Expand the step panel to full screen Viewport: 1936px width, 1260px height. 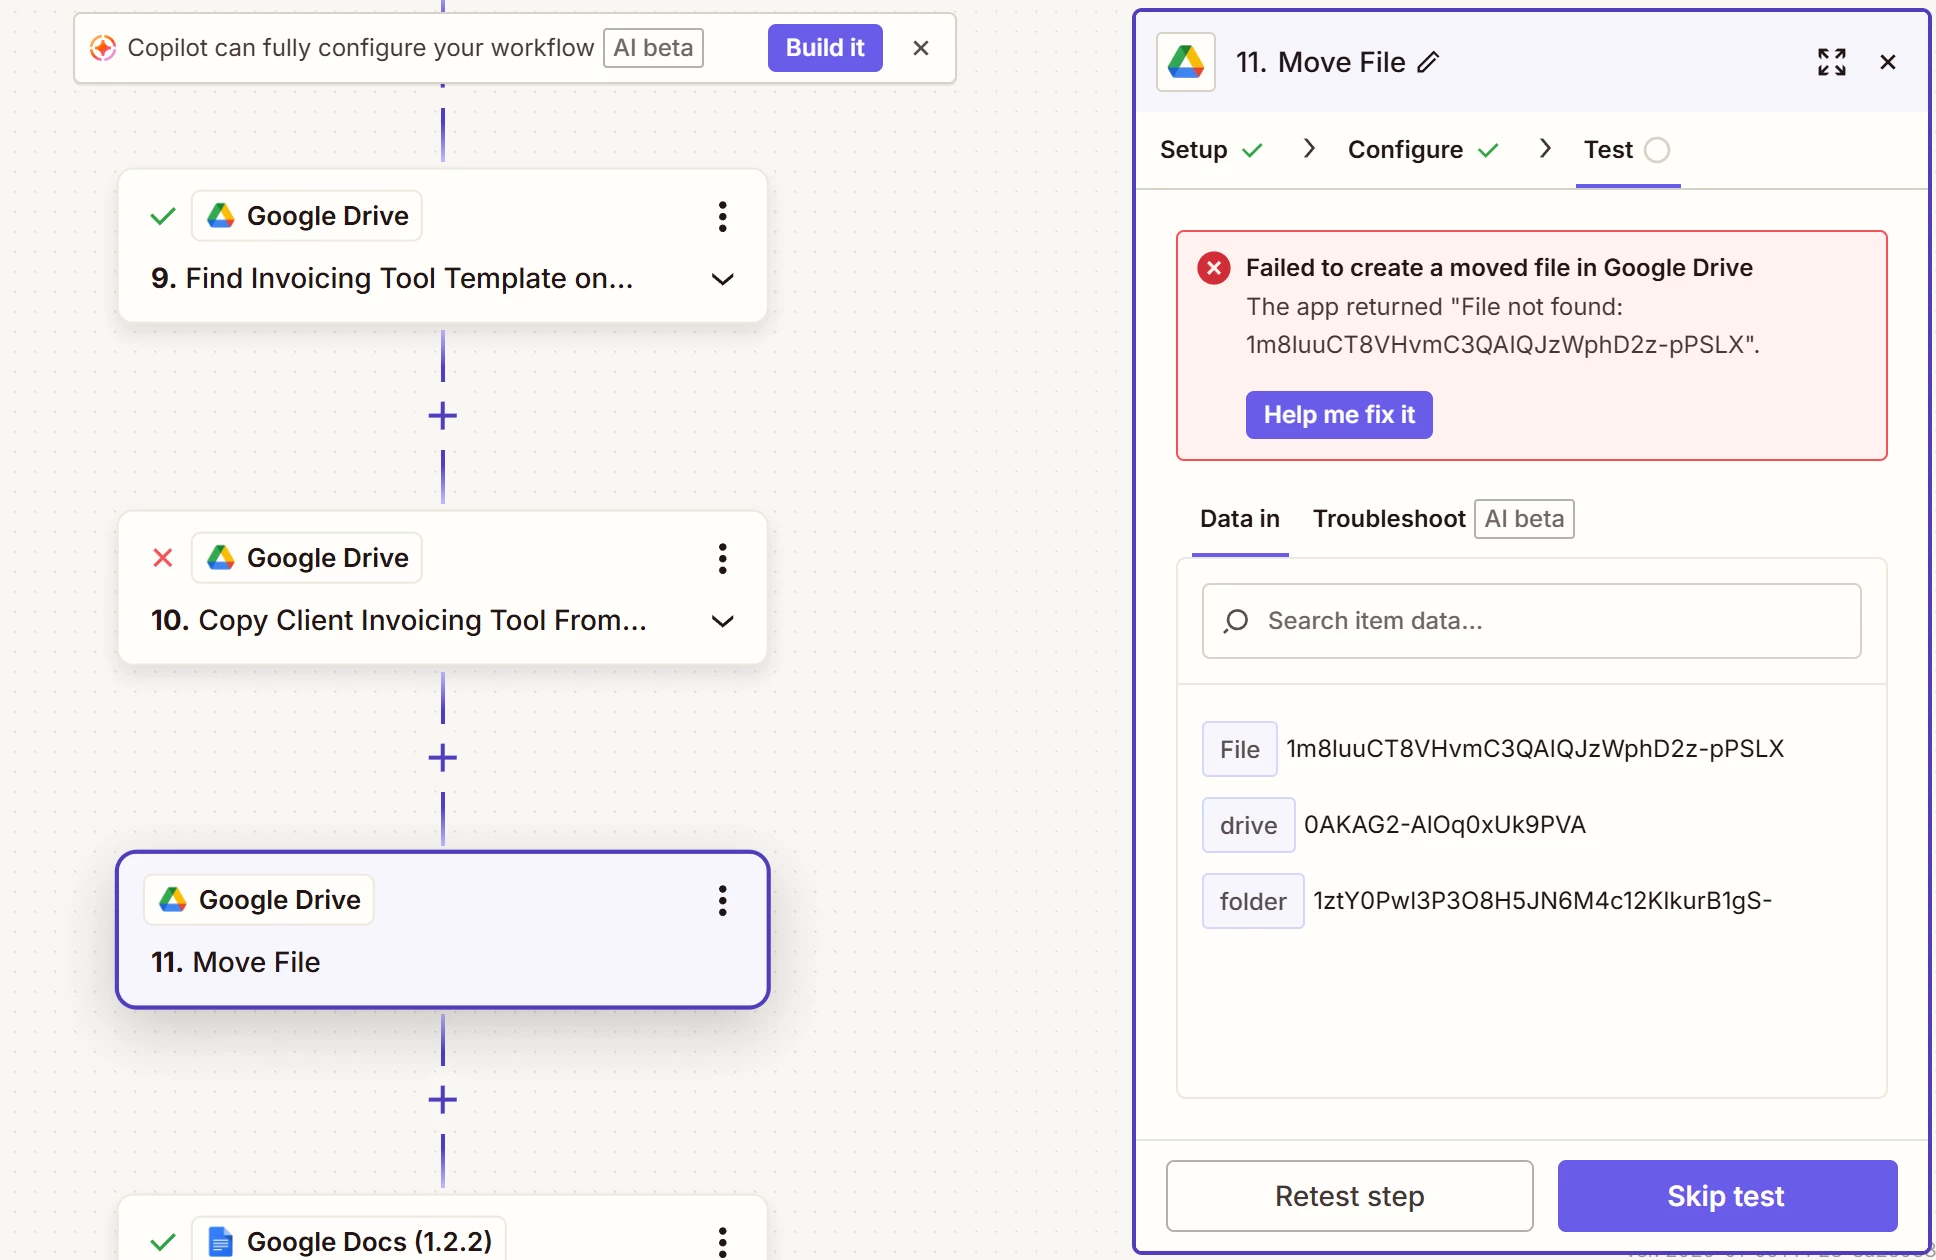tap(1831, 62)
